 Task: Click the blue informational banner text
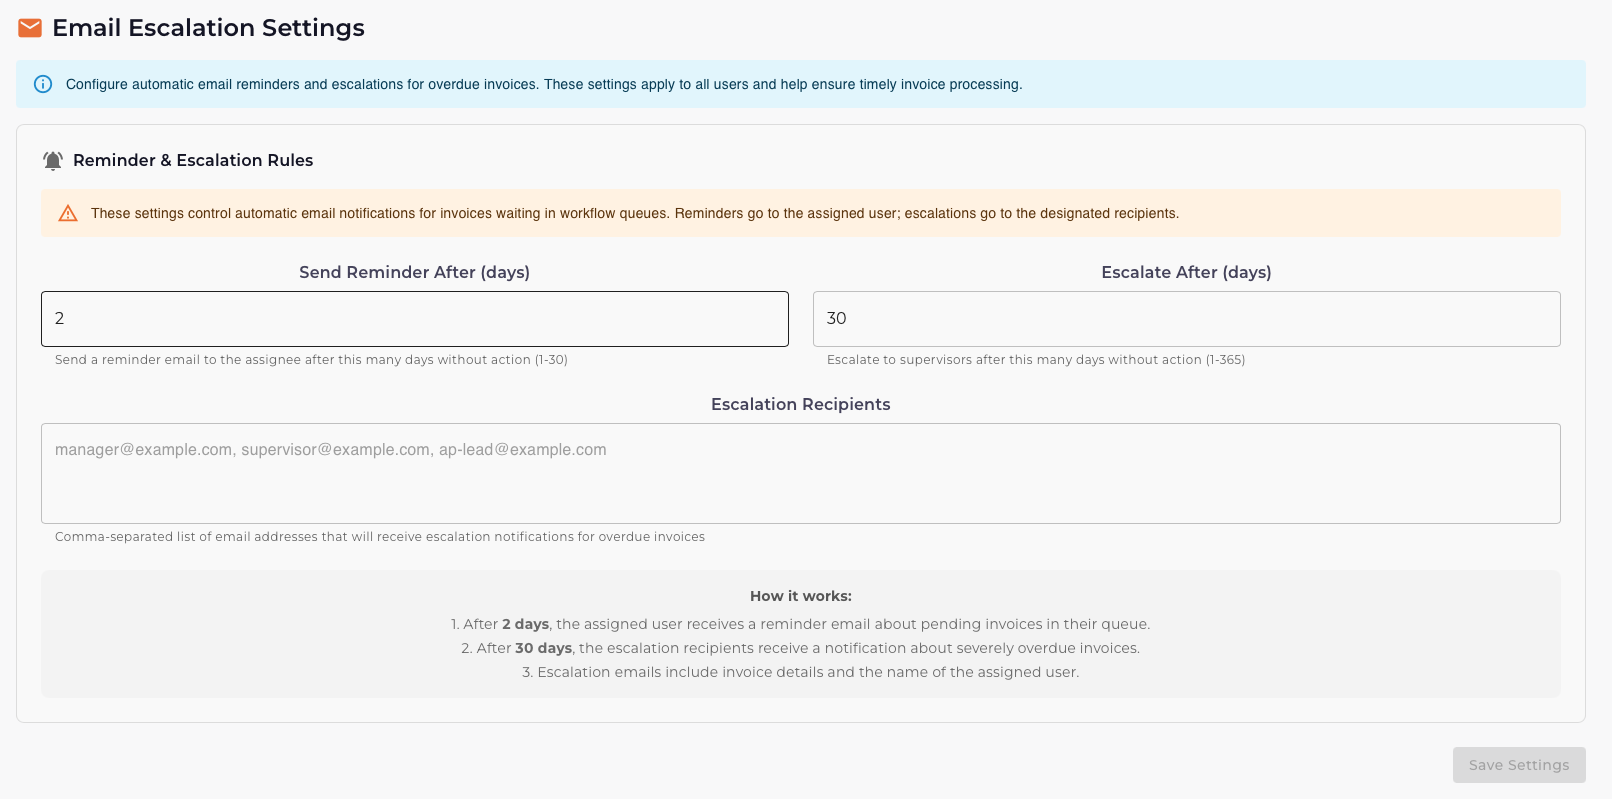(544, 84)
